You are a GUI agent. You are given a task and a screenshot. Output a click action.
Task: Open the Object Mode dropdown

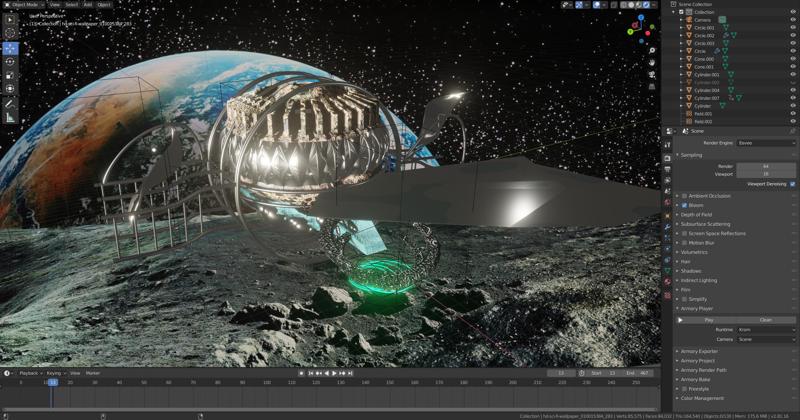click(x=24, y=5)
